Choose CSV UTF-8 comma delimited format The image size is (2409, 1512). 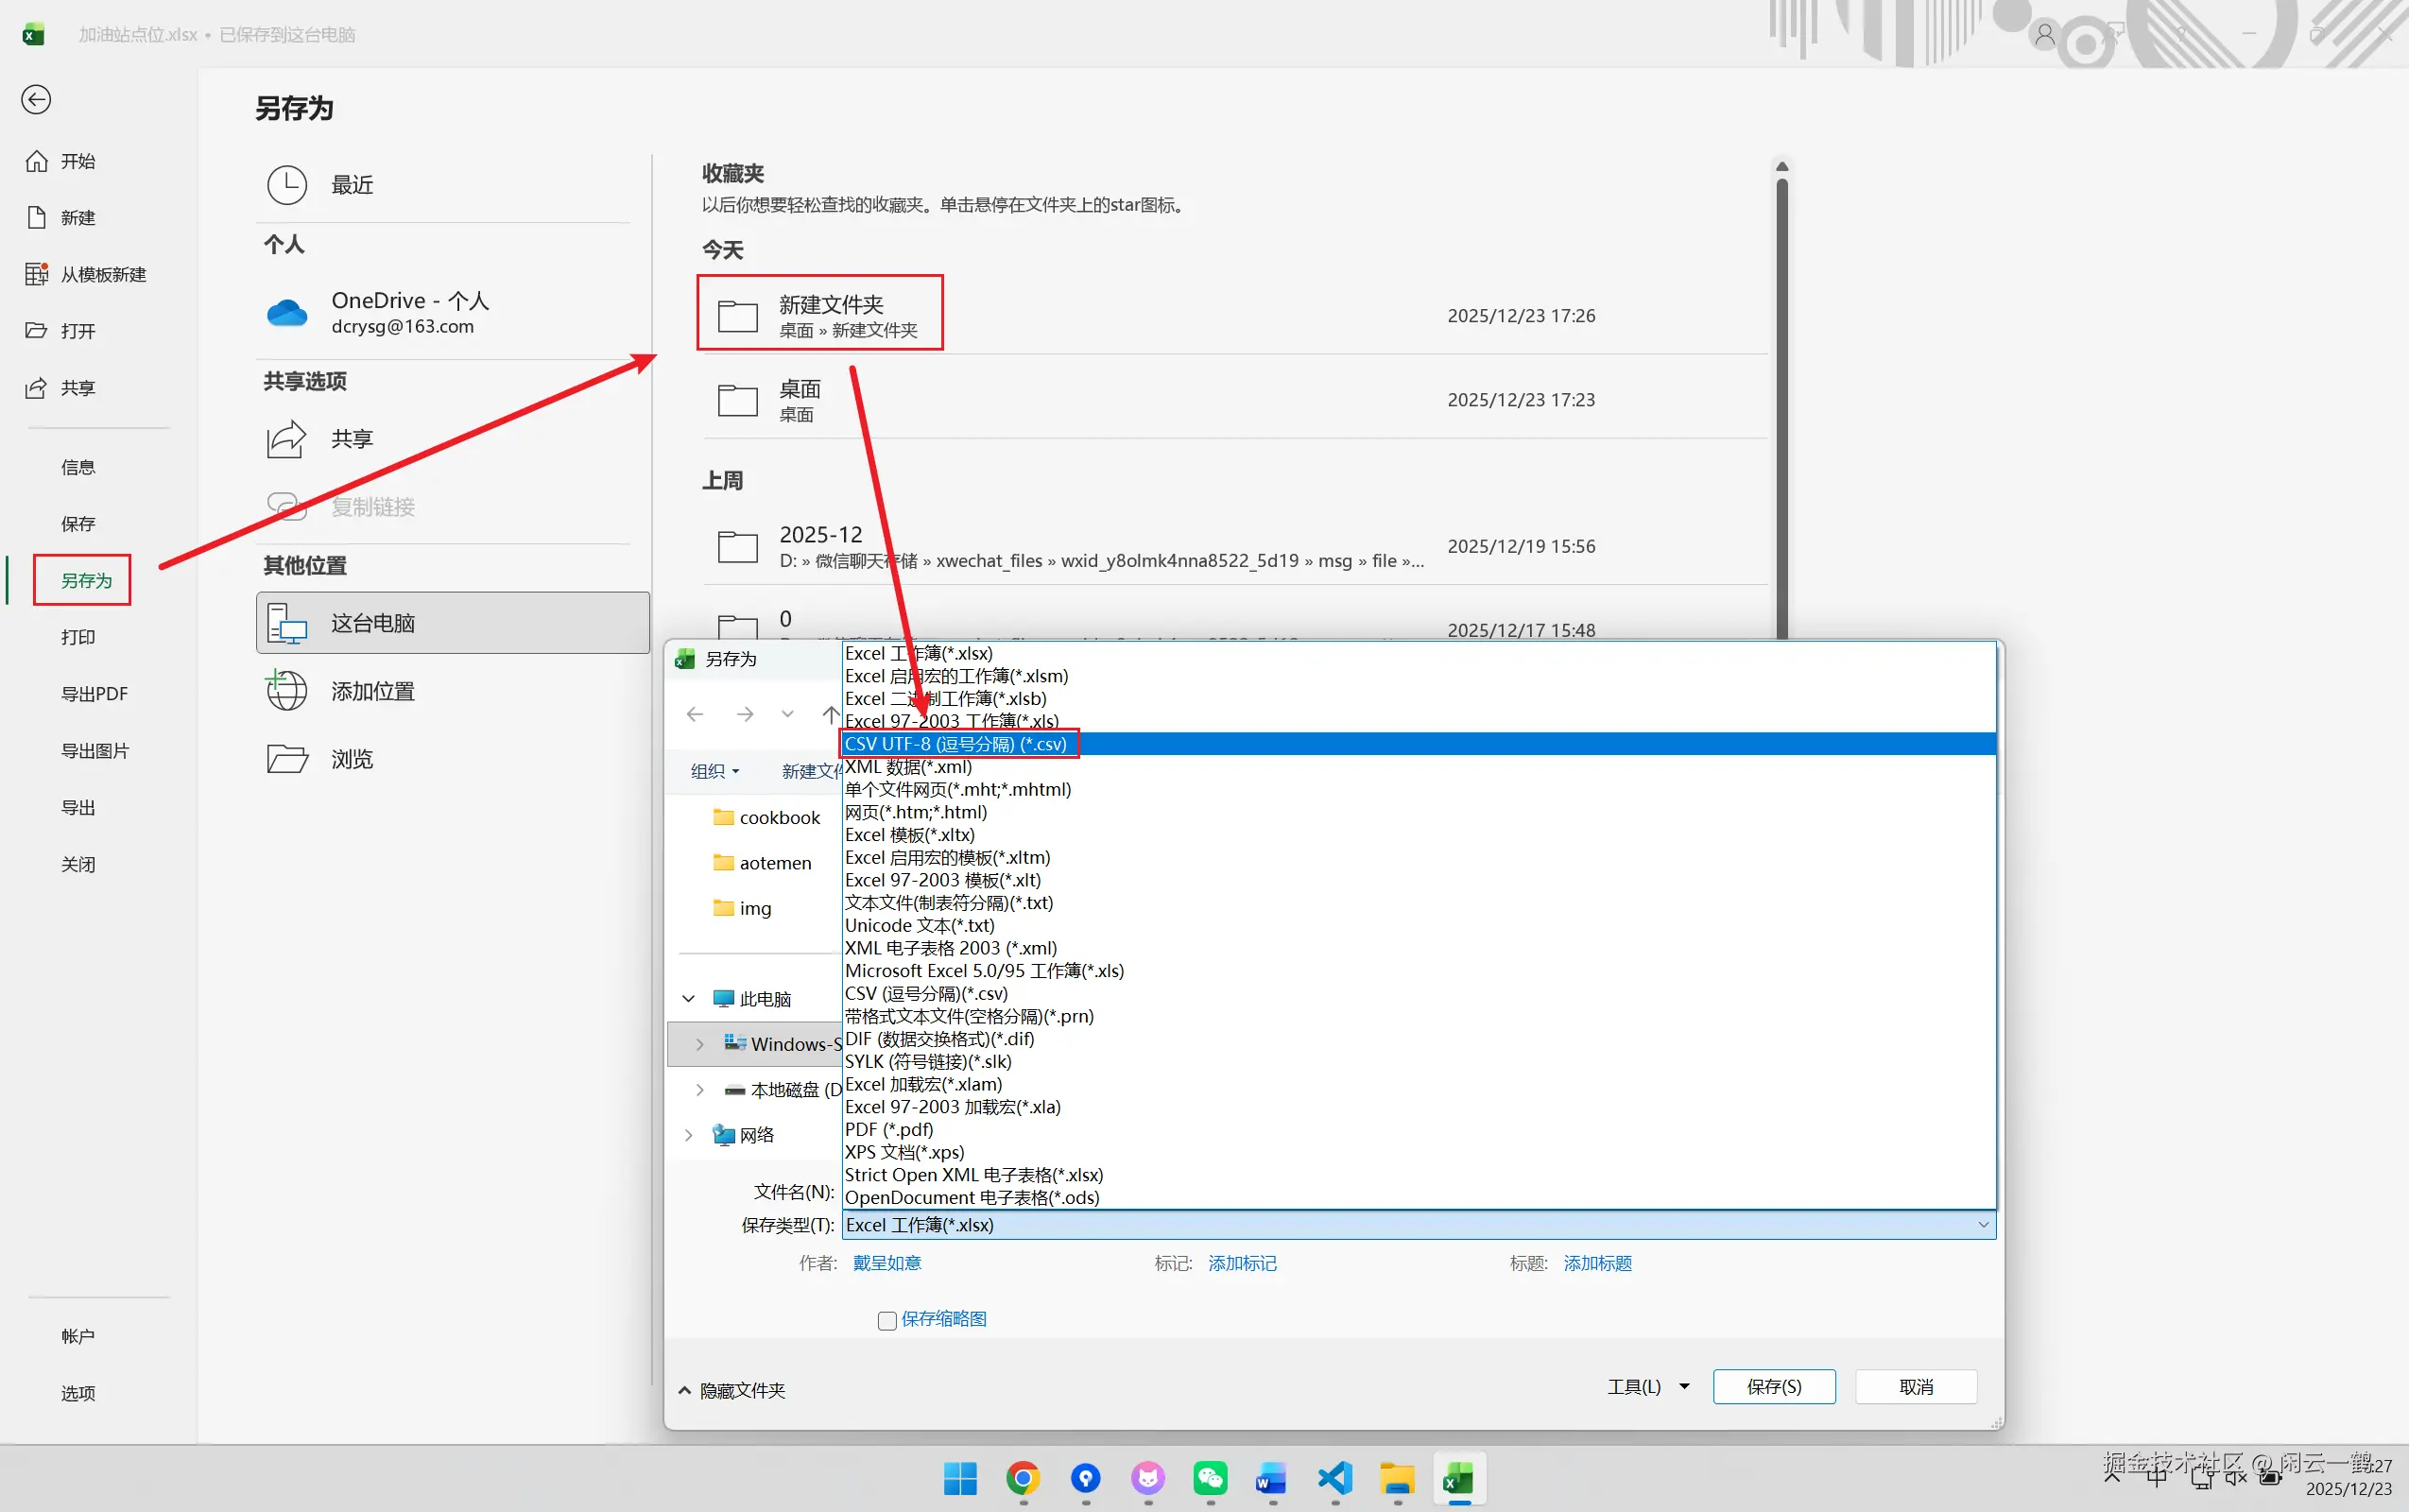[957, 744]
